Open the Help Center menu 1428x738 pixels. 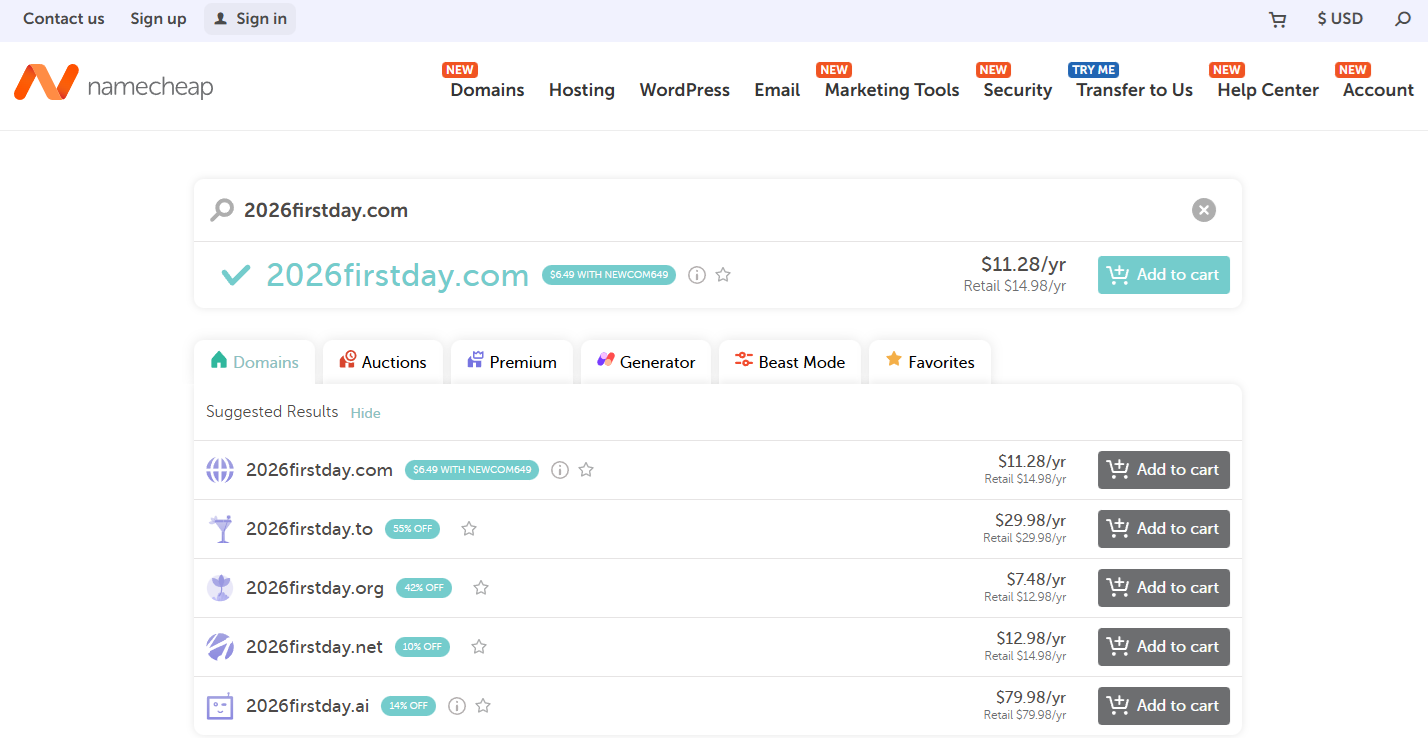point(1268,90)
